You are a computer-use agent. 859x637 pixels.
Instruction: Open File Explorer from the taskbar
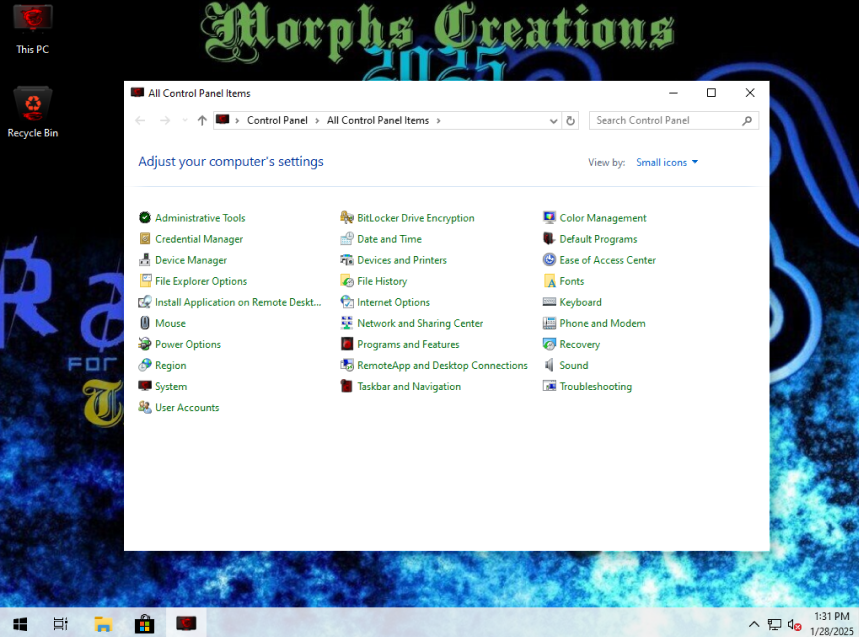[102, 624]
